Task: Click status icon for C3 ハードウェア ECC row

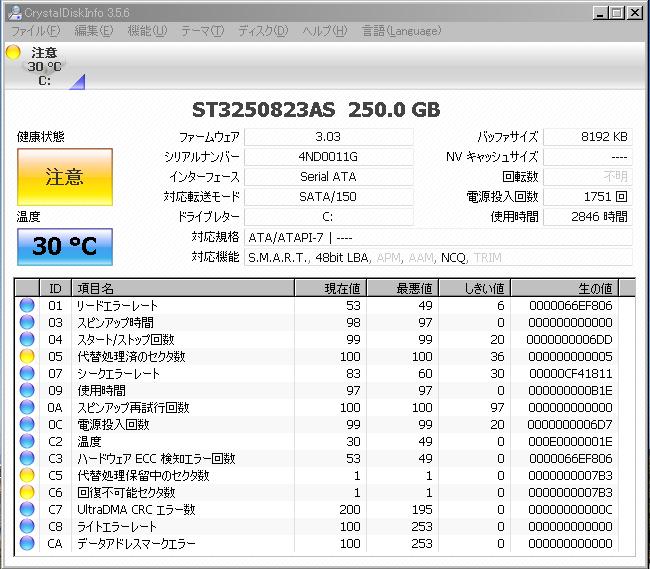Action: coord(27,458)
